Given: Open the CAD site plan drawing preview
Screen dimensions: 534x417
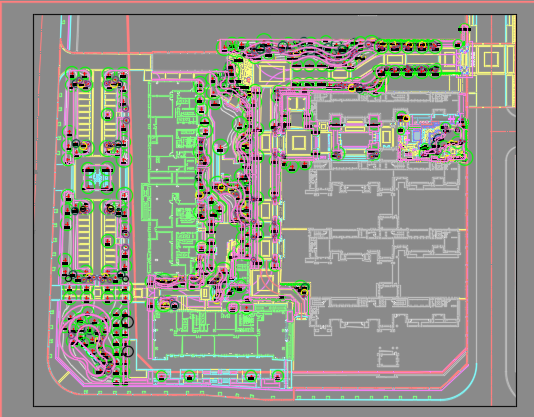Looking at the screenshot, I should tap(275, 210).
